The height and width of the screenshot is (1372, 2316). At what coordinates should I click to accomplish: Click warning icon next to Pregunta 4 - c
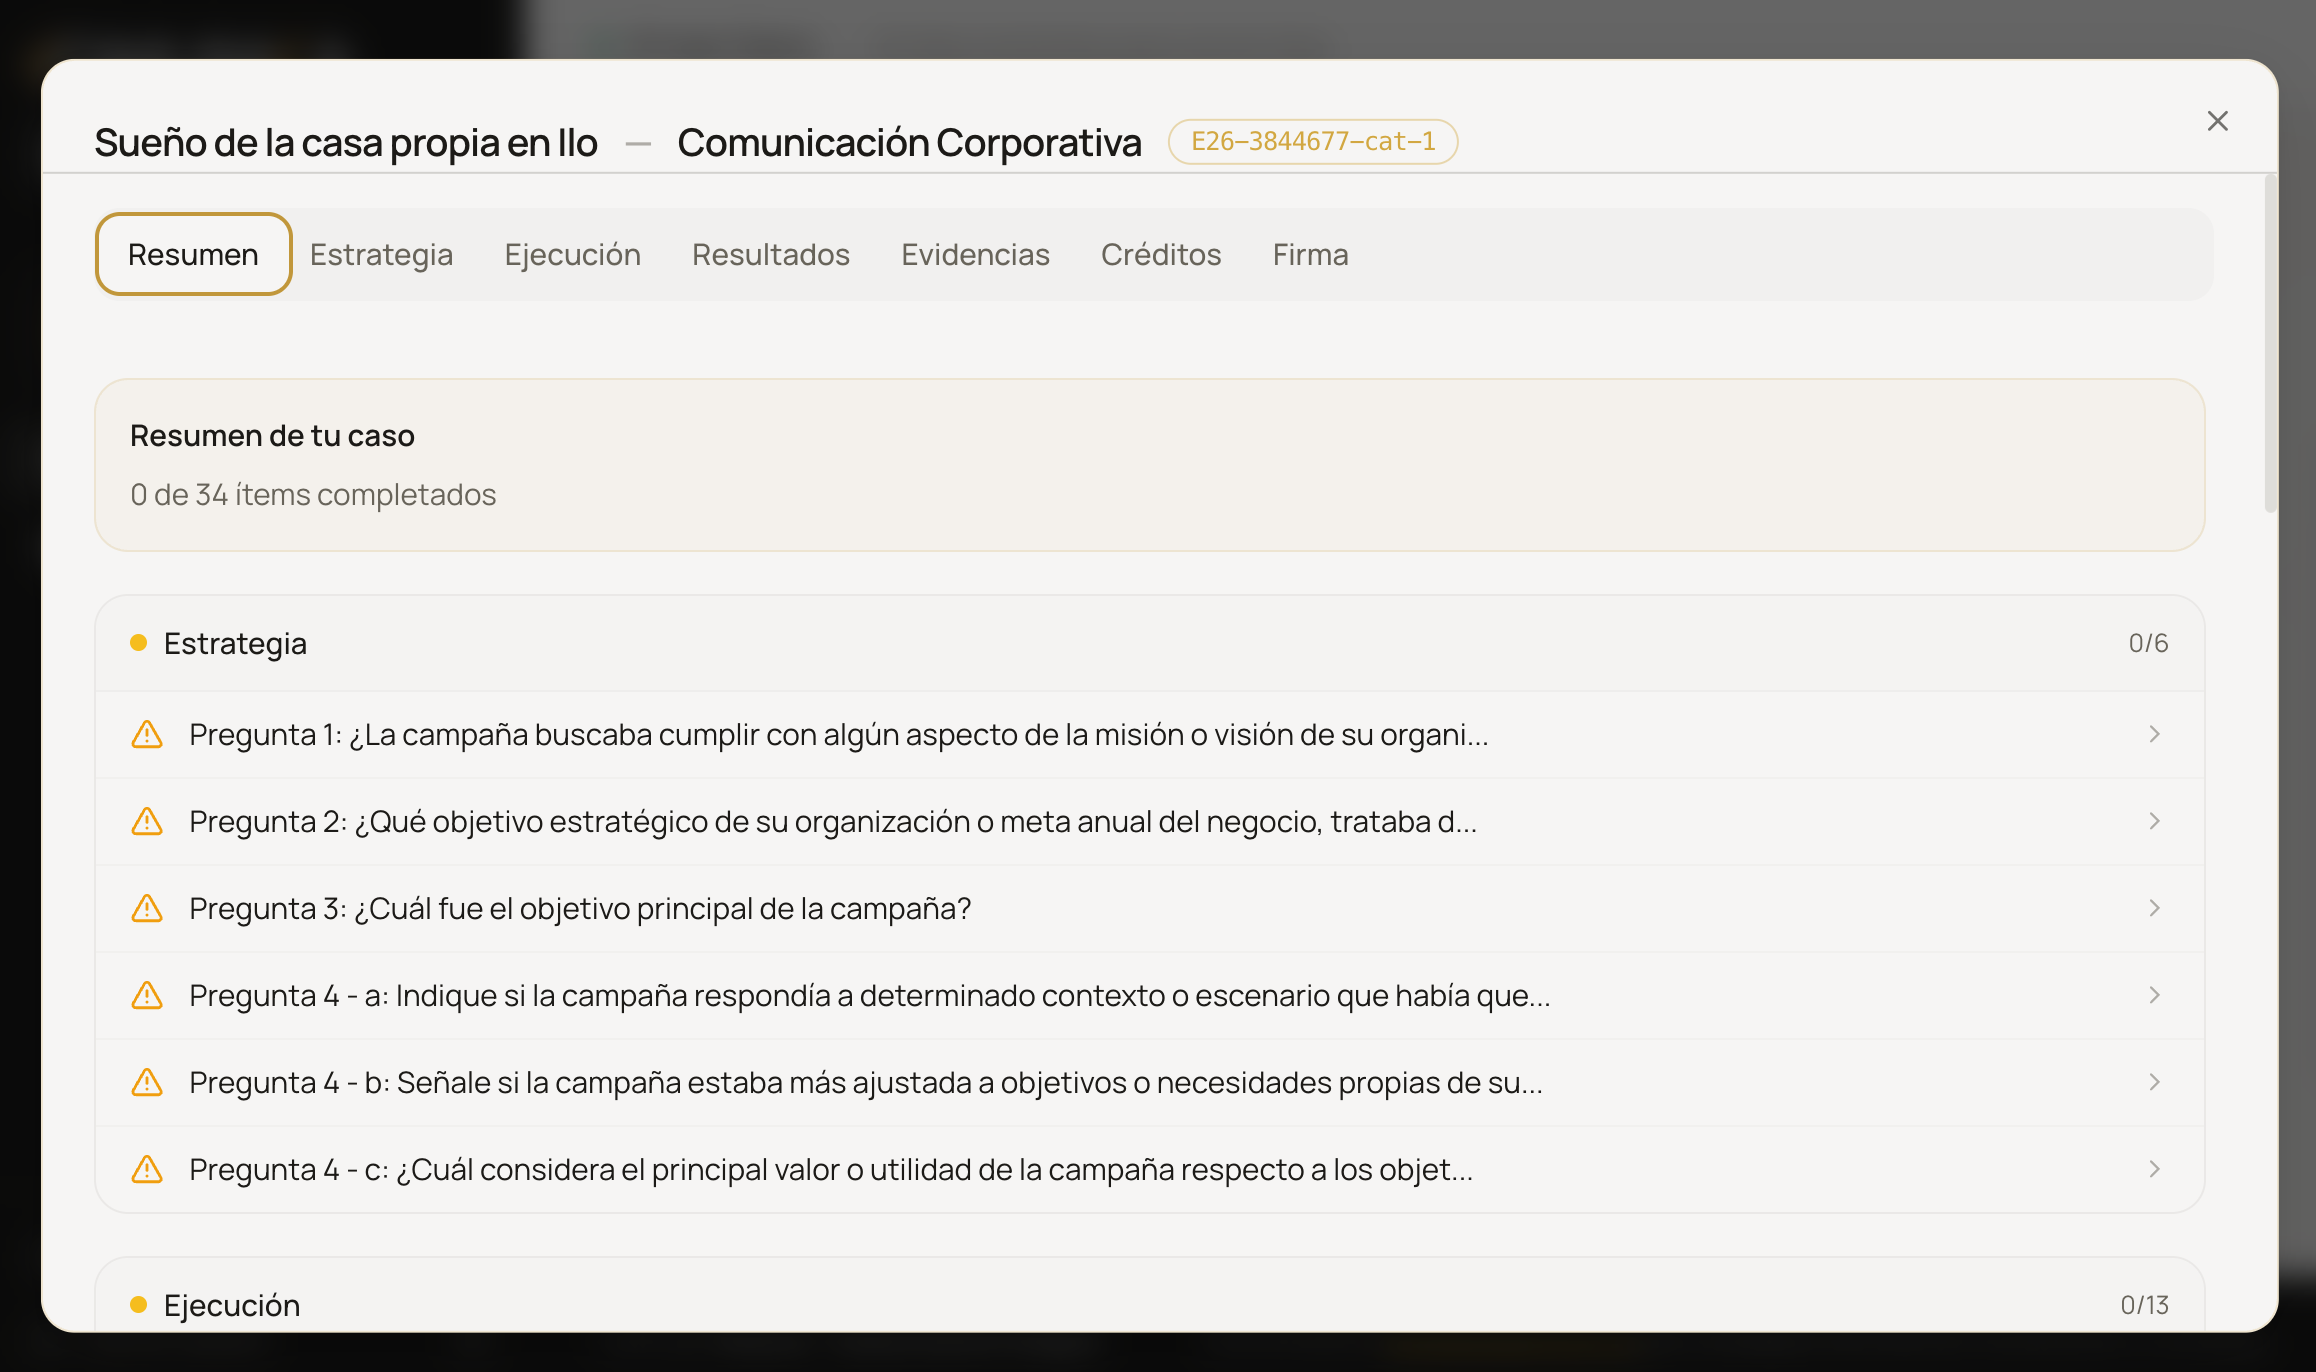pyautogui.click(x=147, y=1169)
